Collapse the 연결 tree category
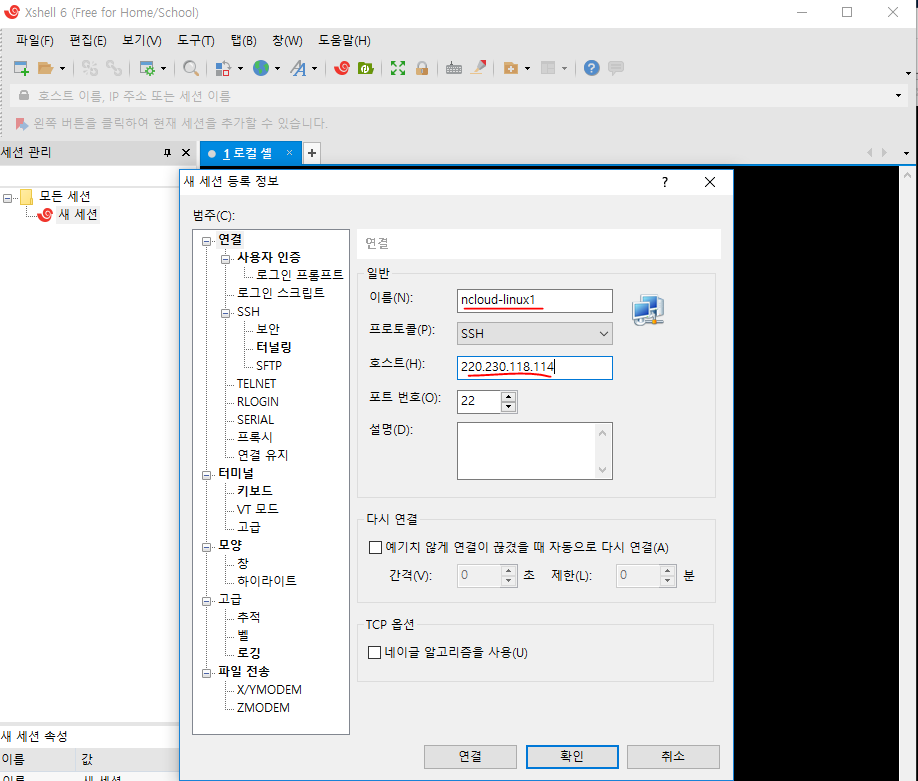Screen dimensions: 918x781 pos(206,241)
